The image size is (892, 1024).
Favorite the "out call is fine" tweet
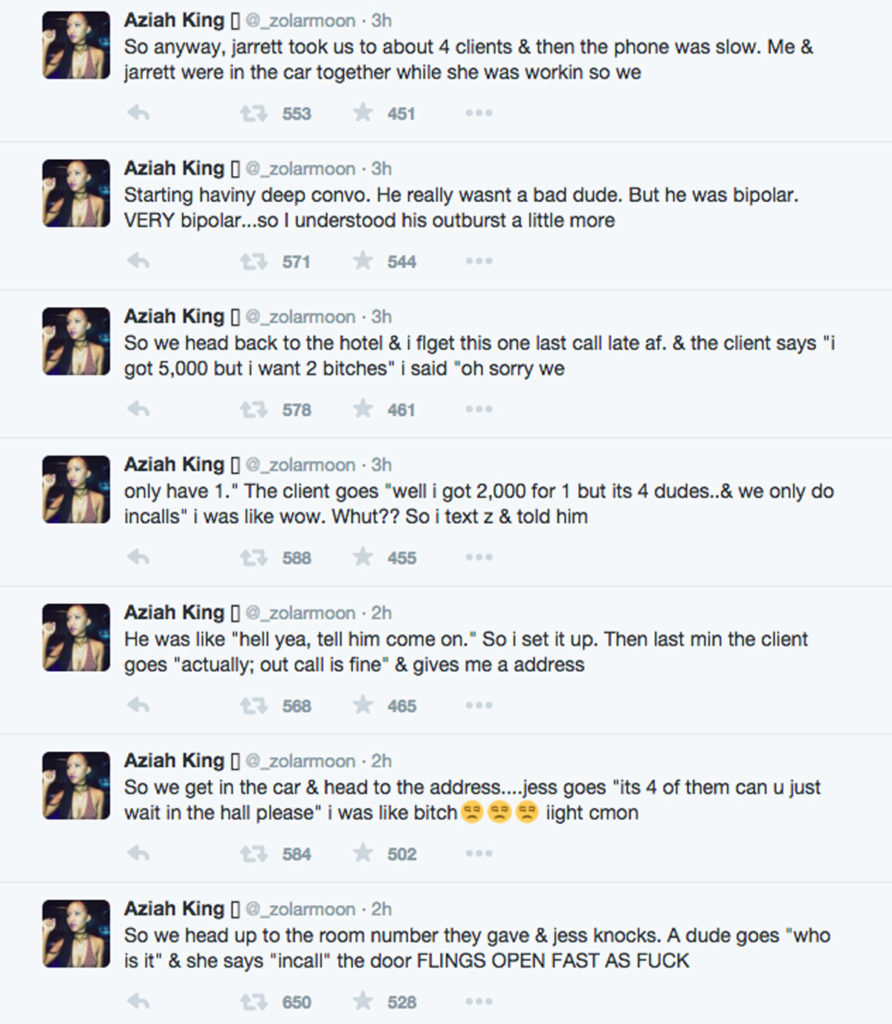[x=363, y=705]
